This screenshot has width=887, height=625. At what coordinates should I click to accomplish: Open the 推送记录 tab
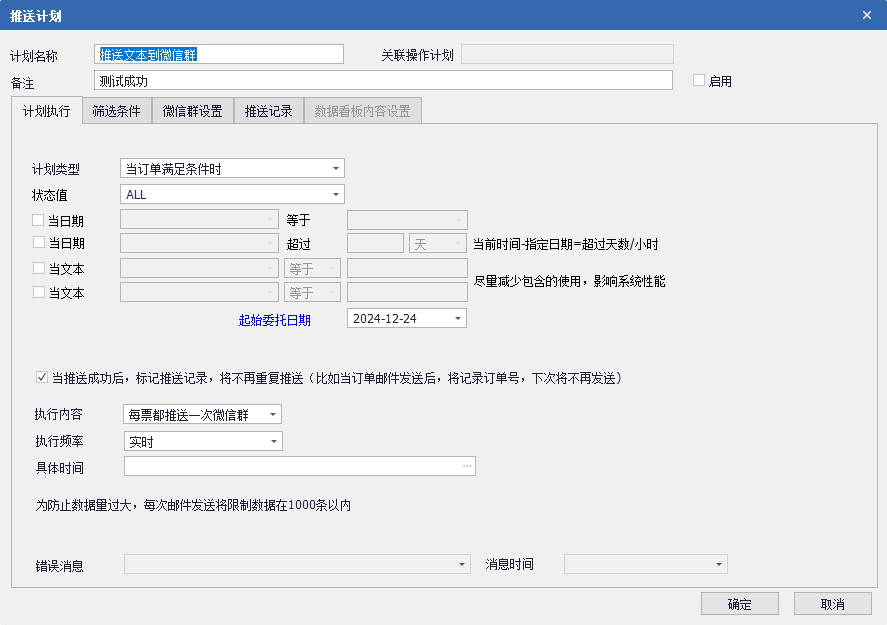(x=268, y=111)
